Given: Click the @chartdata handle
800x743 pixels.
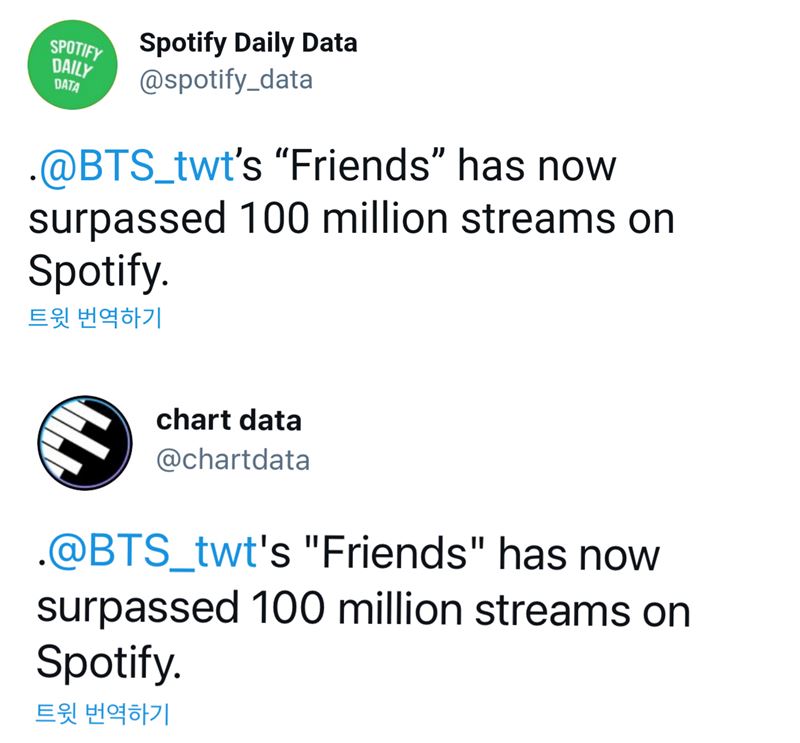Looking at the screenshot, I should 233,460.
